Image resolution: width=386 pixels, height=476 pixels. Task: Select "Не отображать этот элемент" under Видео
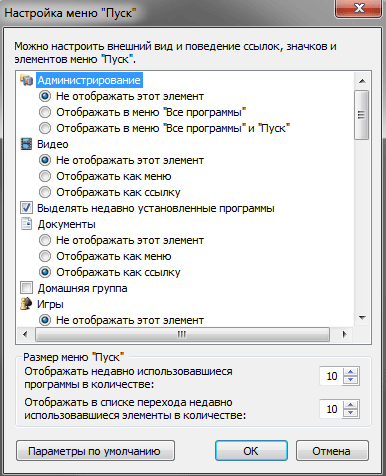tap(45, 160)
